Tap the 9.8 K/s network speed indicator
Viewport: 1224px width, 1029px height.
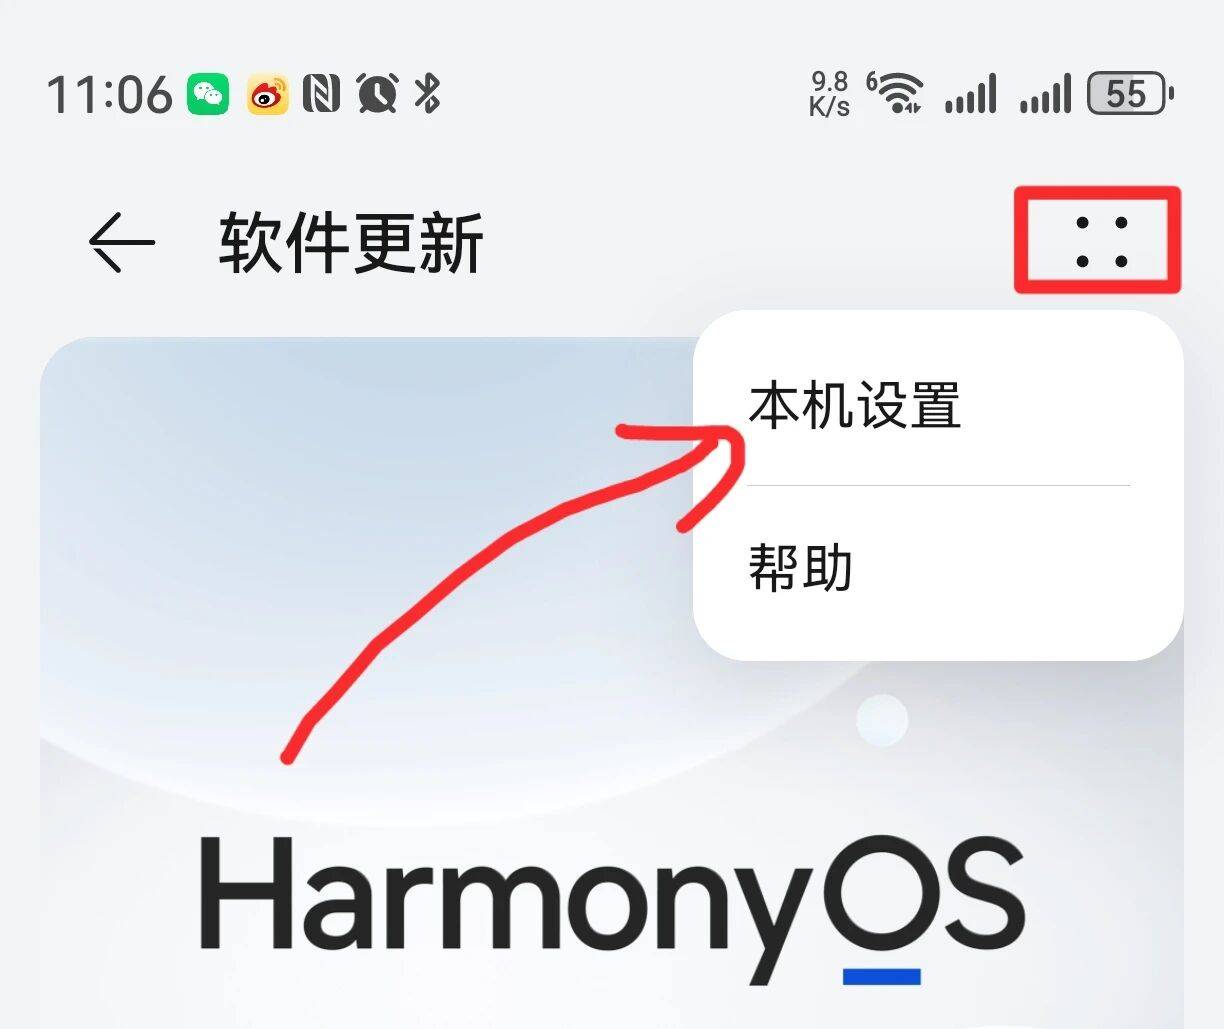point(829,93)
